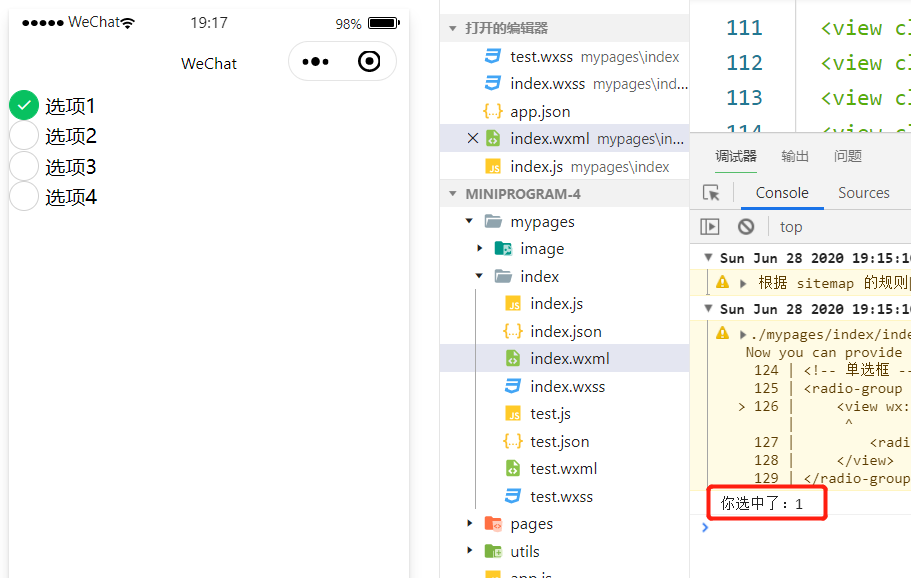Select the 选项4 radio button

tap(24, 196)
